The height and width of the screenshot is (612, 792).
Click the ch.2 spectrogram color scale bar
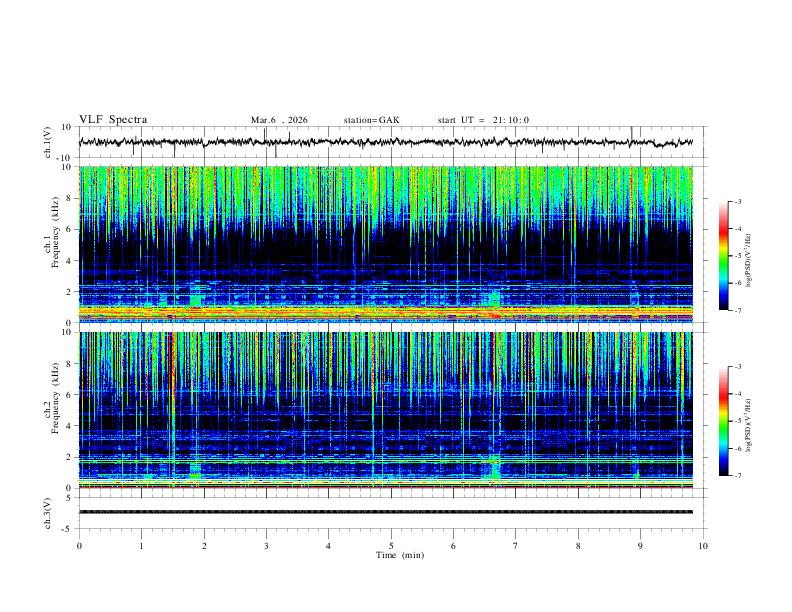723,421
